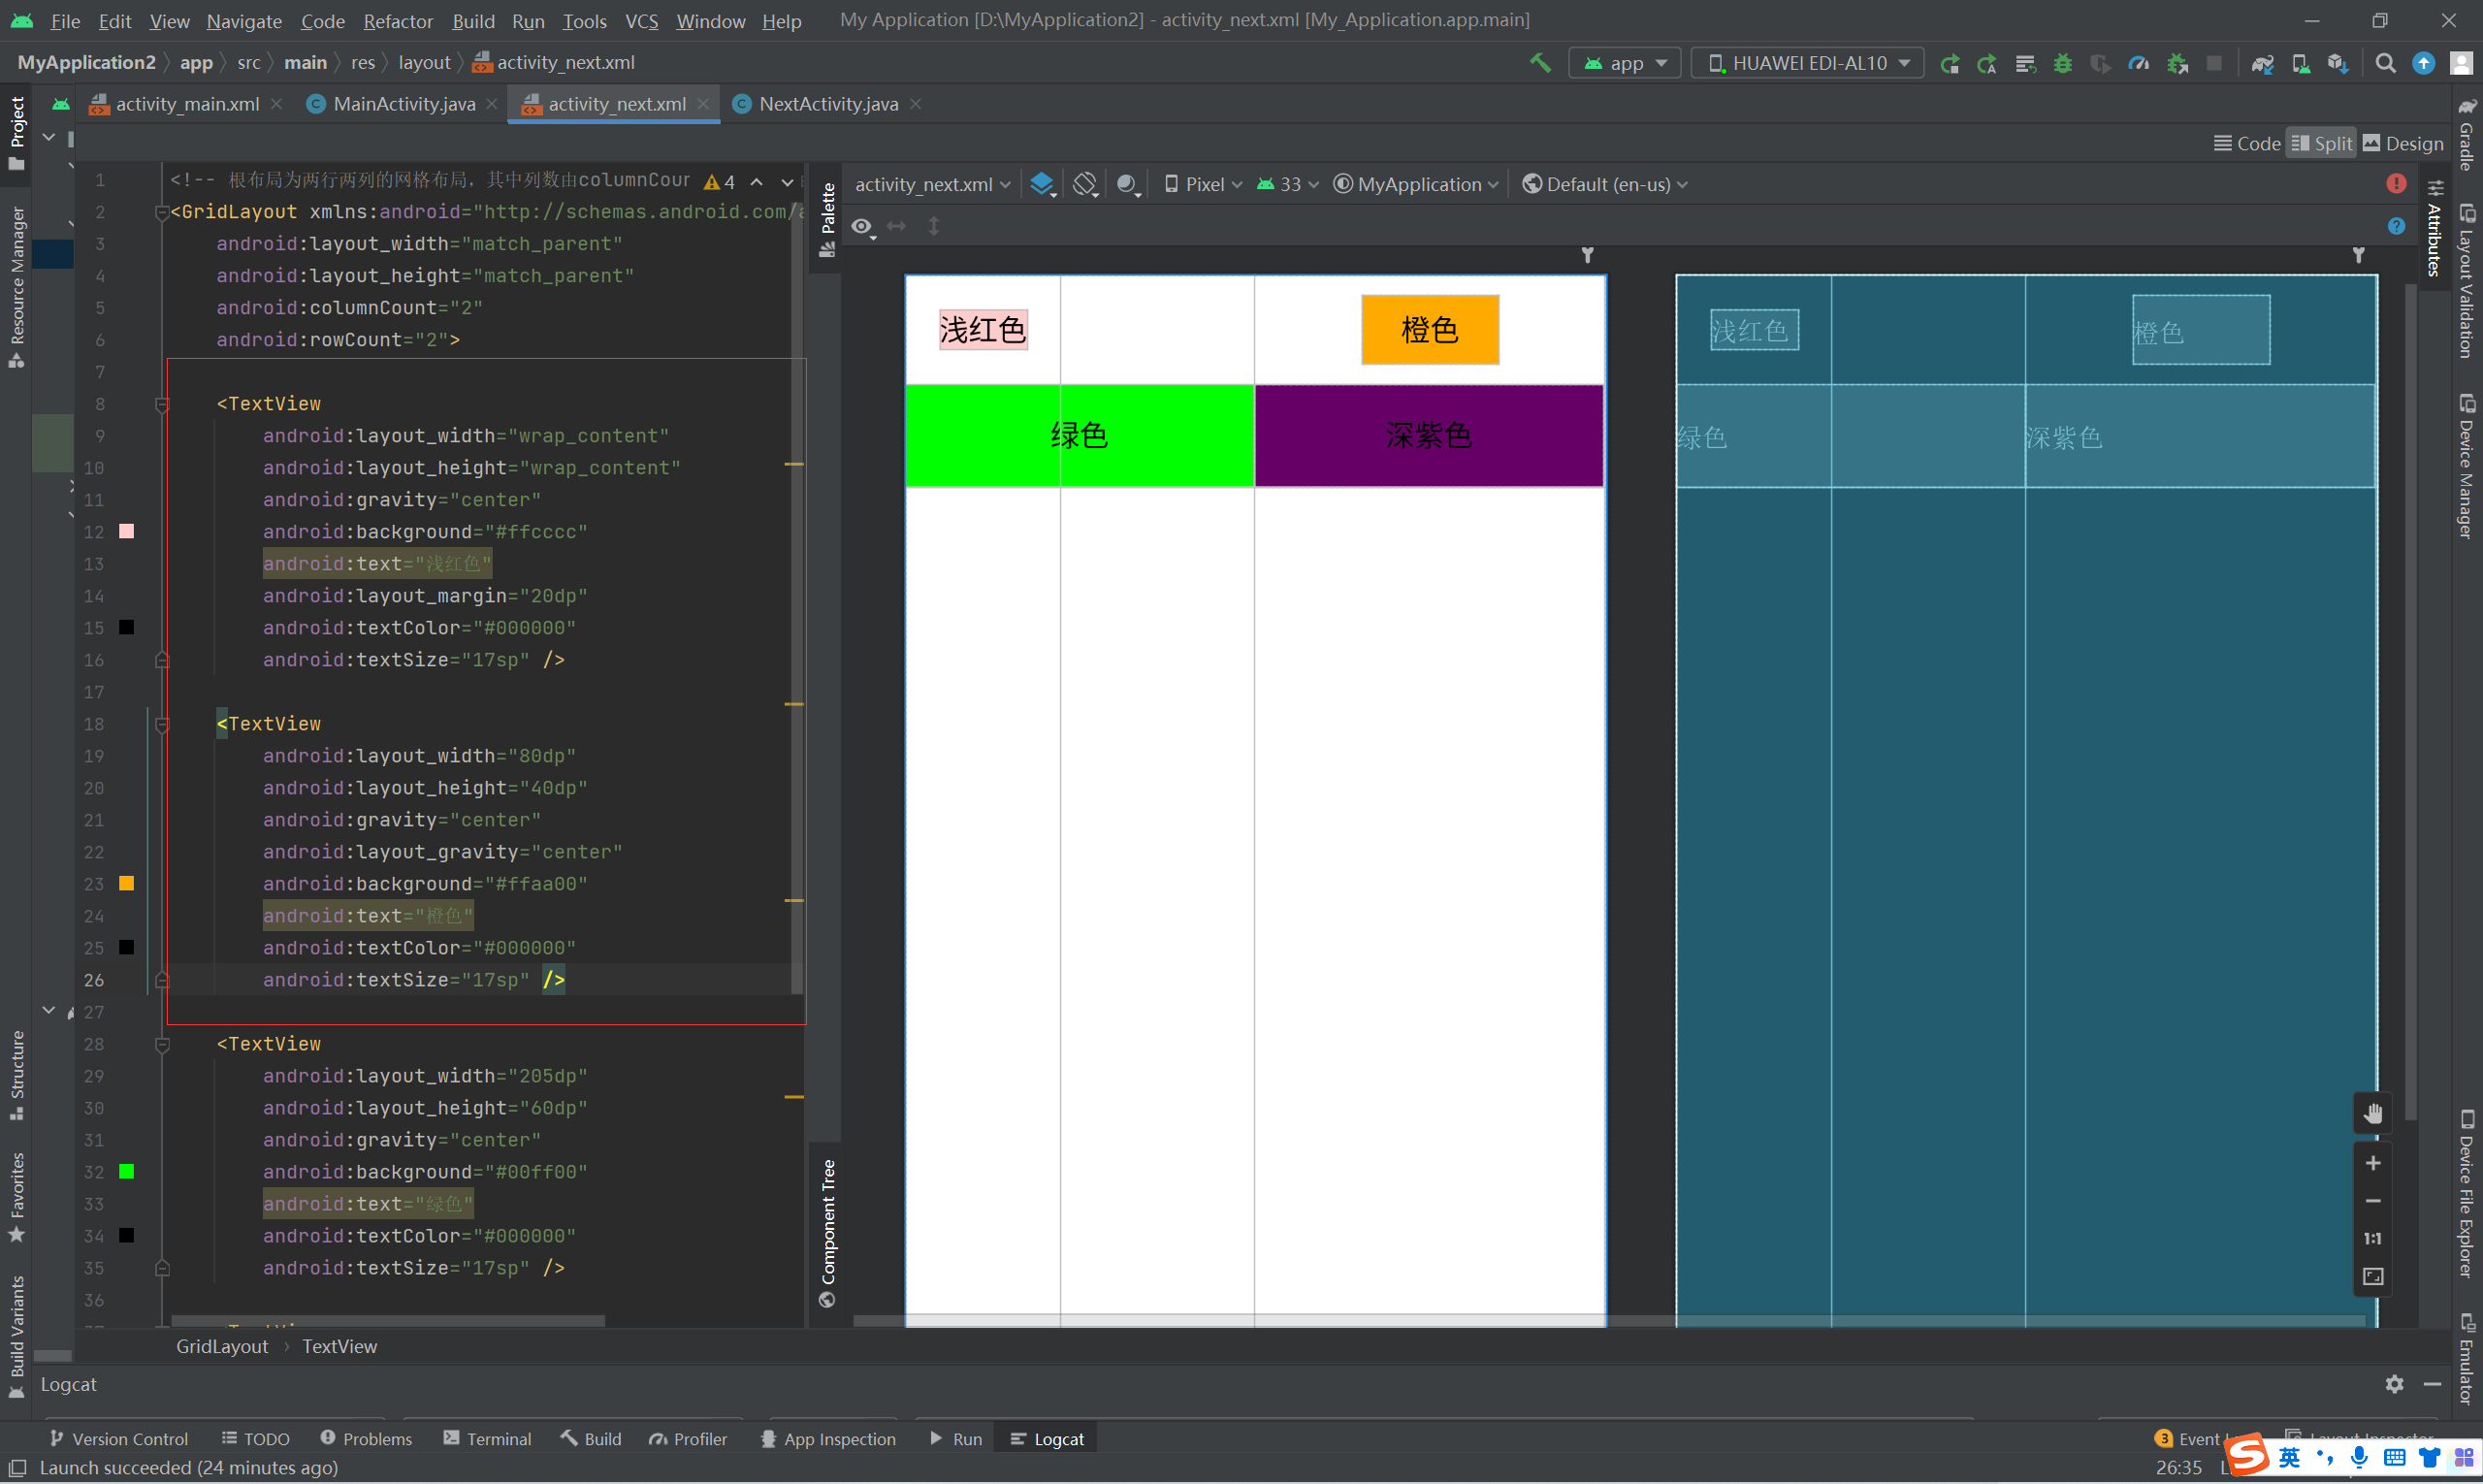This screenshot has width=2483, height=1484.
Task: Sync project with Gradle files elephant icon
Action: click(2262, 64)
